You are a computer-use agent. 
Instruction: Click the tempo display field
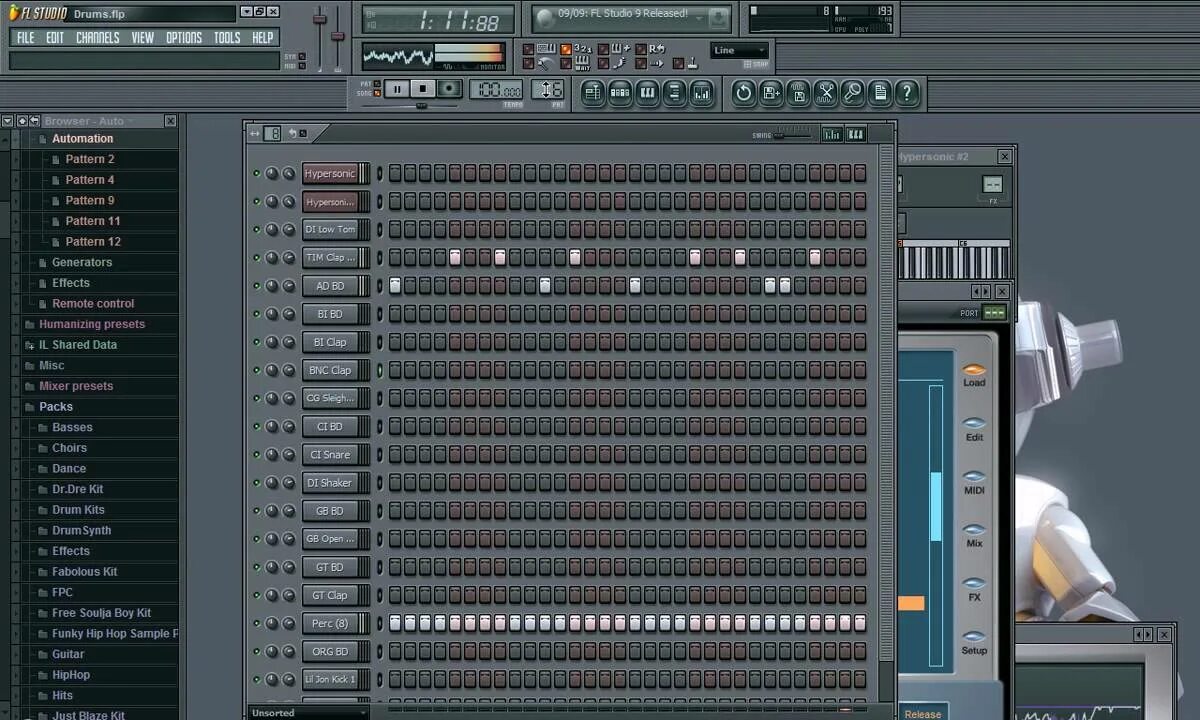click(496, 89)
